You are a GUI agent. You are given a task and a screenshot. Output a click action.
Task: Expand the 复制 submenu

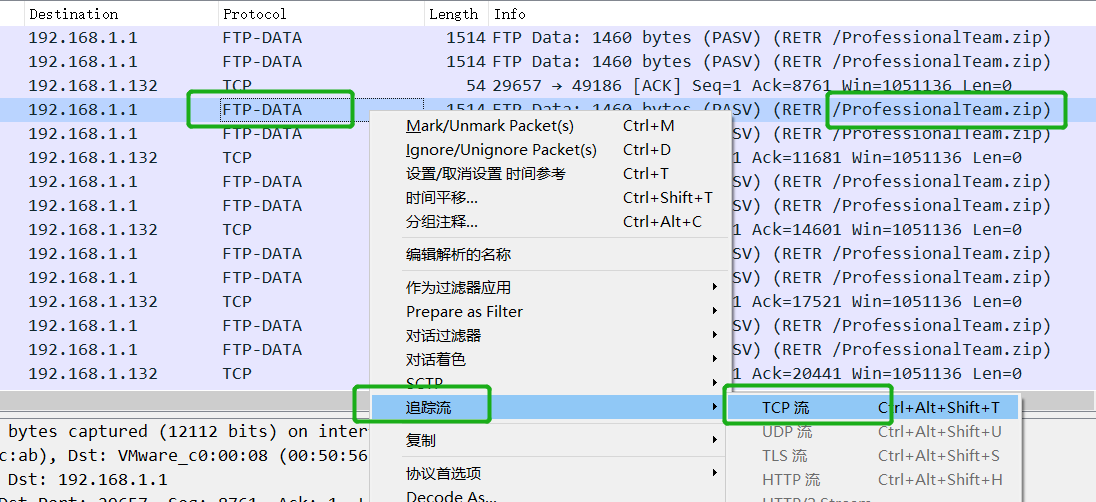click(550, 440)
